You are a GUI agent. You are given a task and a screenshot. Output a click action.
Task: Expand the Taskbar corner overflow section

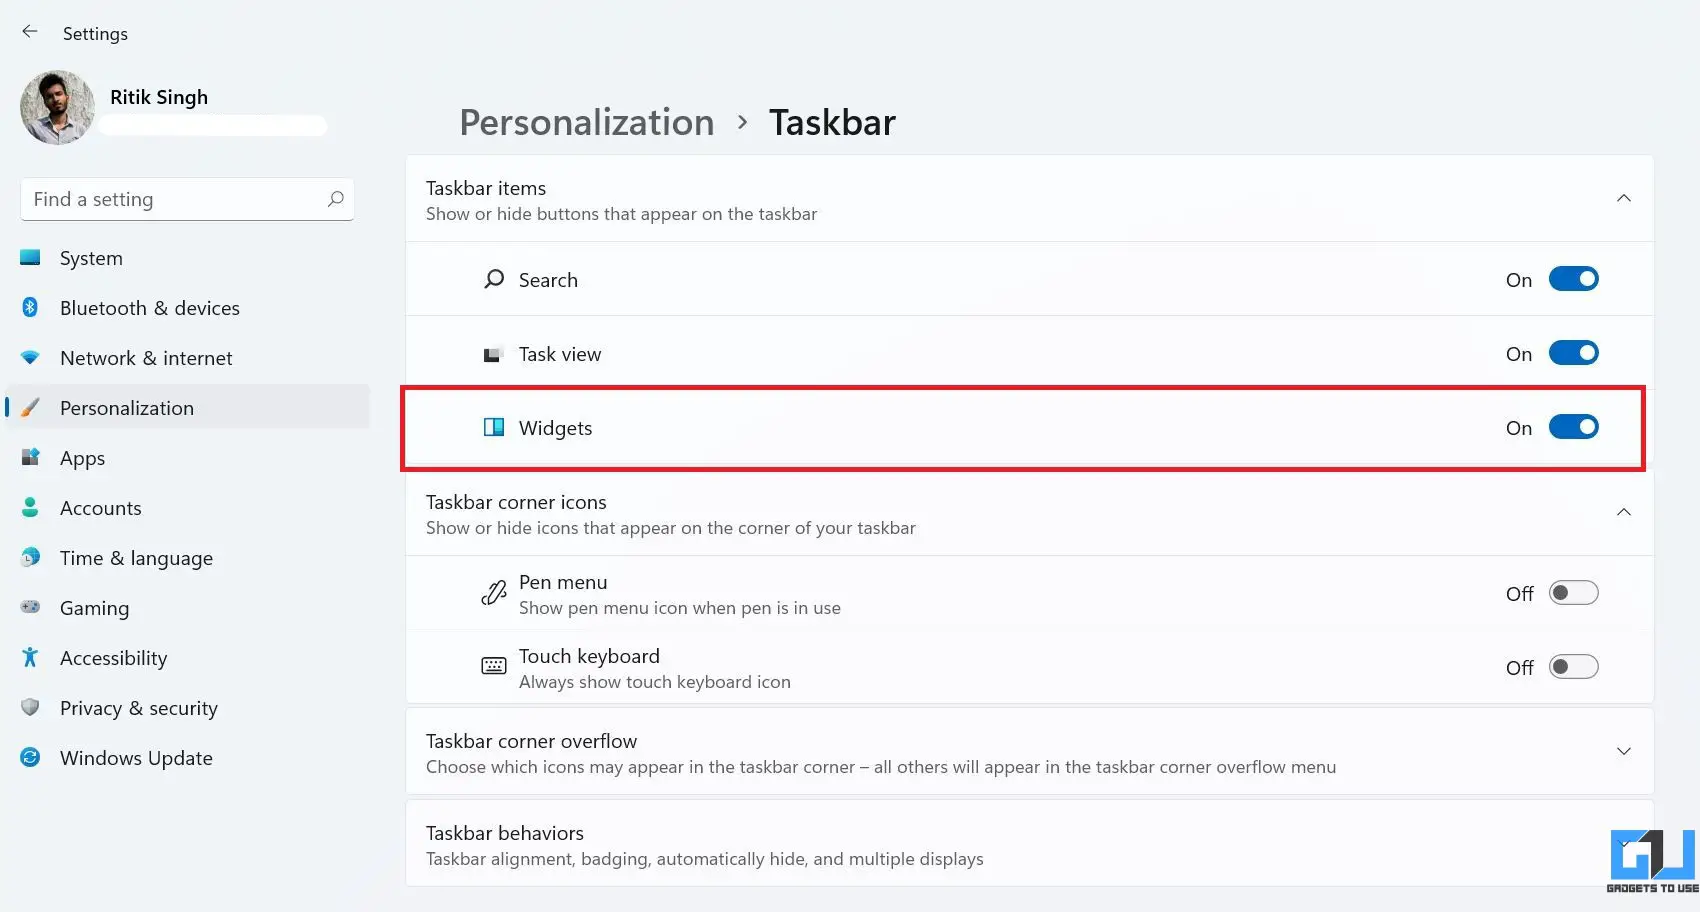(x=1624, y=751)
